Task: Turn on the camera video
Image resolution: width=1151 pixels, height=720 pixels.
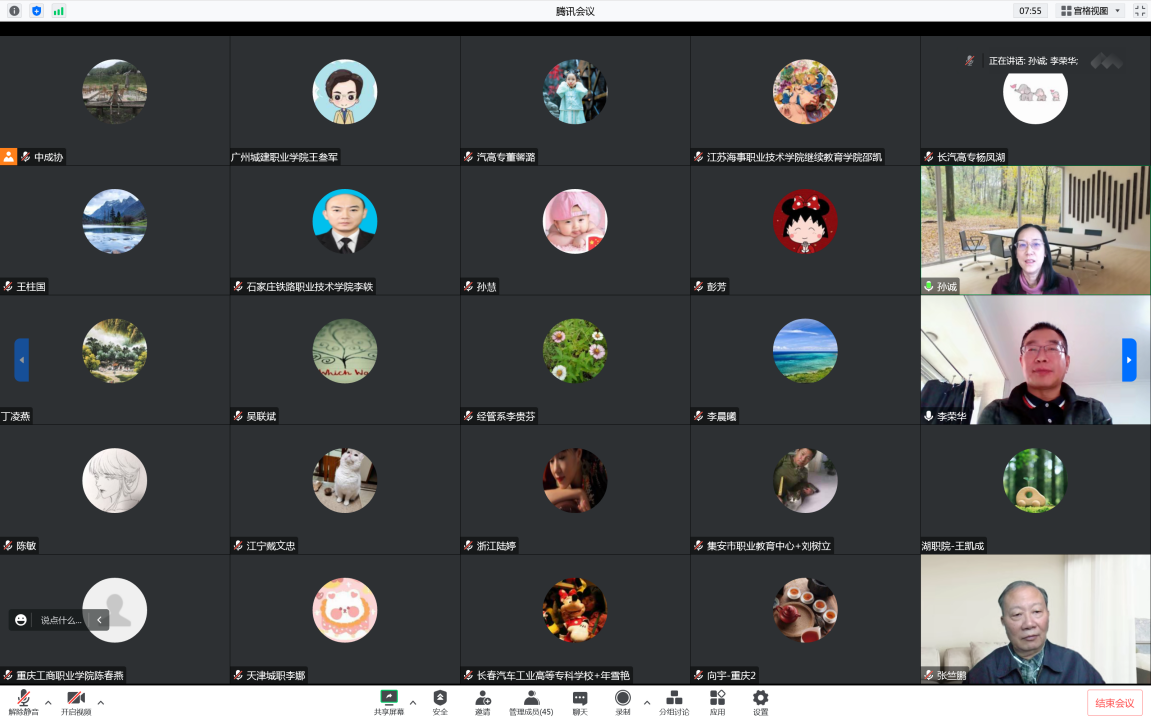Action: pyautogui.click(x=75, y=702)
